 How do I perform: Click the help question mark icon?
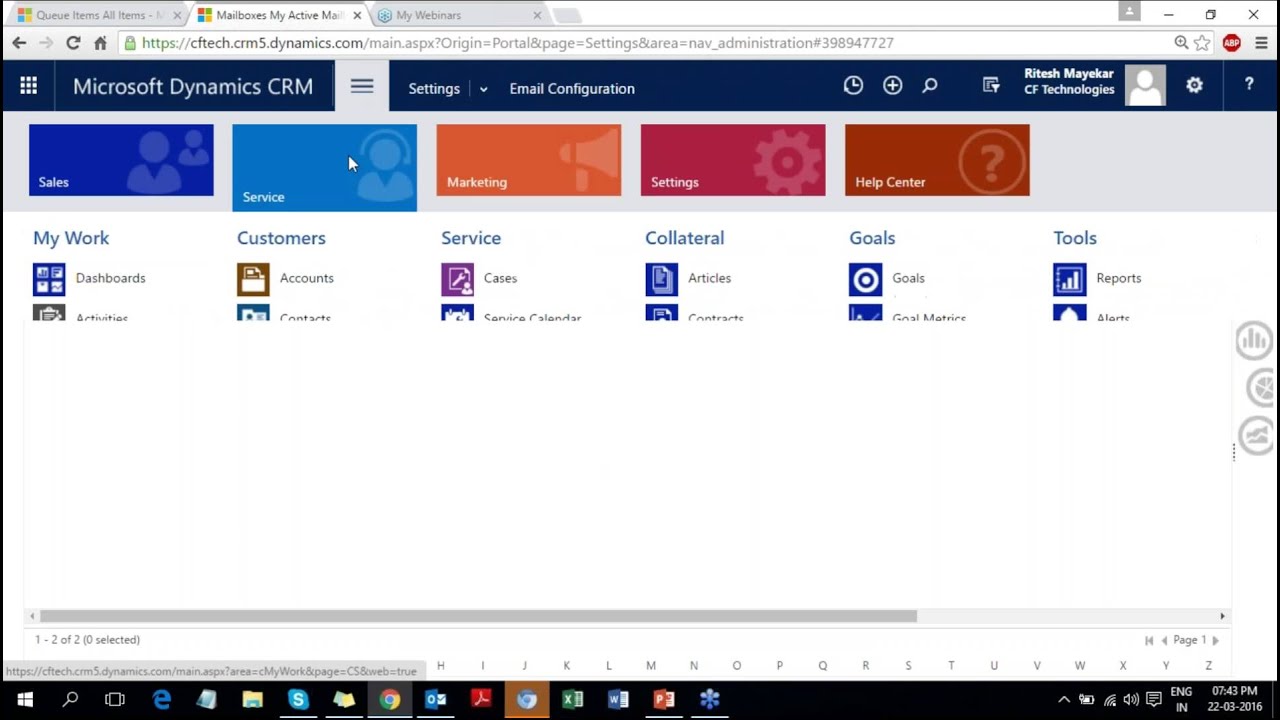(x=1249, y=85)
